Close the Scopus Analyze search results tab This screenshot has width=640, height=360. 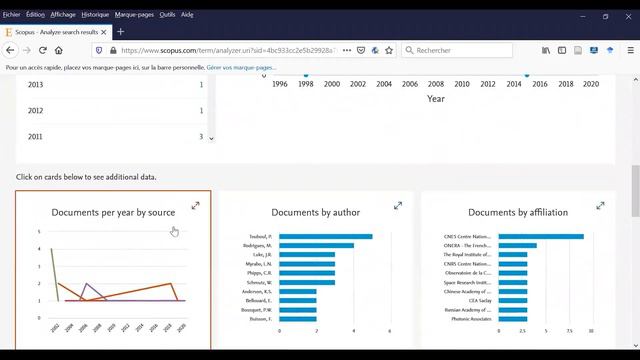tap(104, 32)
